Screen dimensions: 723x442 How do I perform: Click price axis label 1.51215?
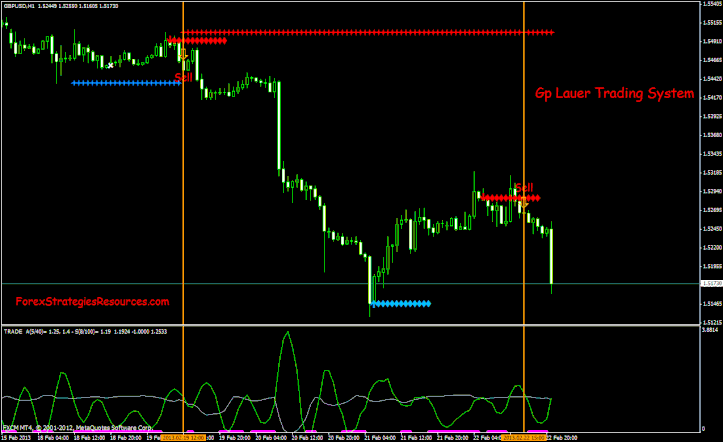pos(713,322)
